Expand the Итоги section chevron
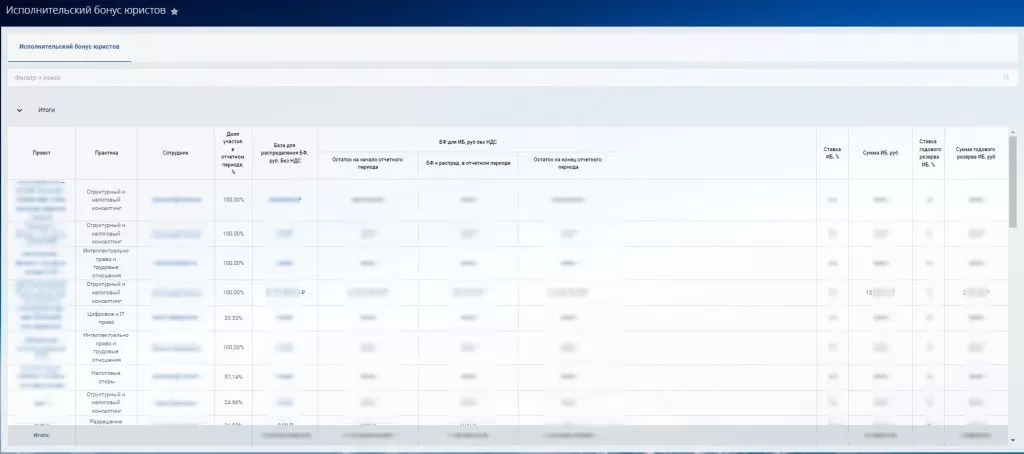Viewport: 1024px width, 454px height. coord(19,110)
